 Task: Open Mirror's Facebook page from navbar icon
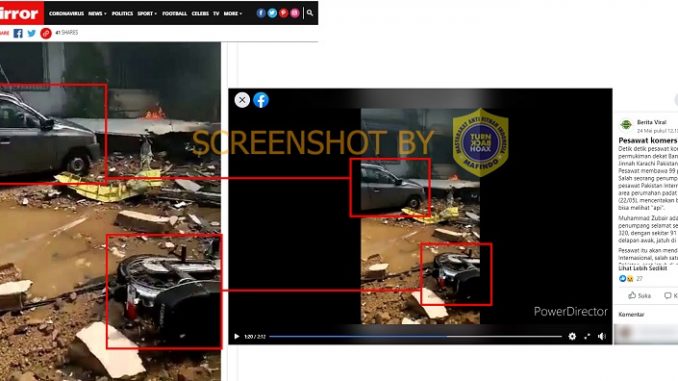click(261, 13)
